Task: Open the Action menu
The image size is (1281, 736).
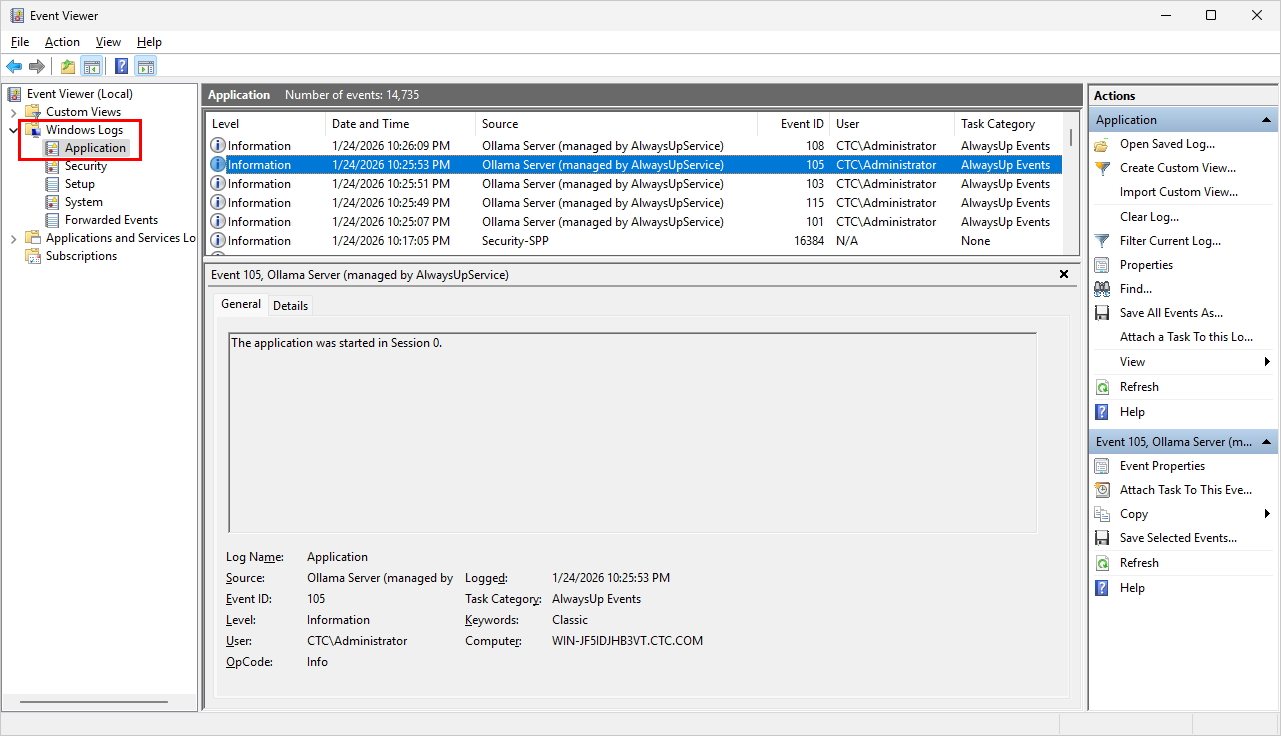Action: point(62,42)
